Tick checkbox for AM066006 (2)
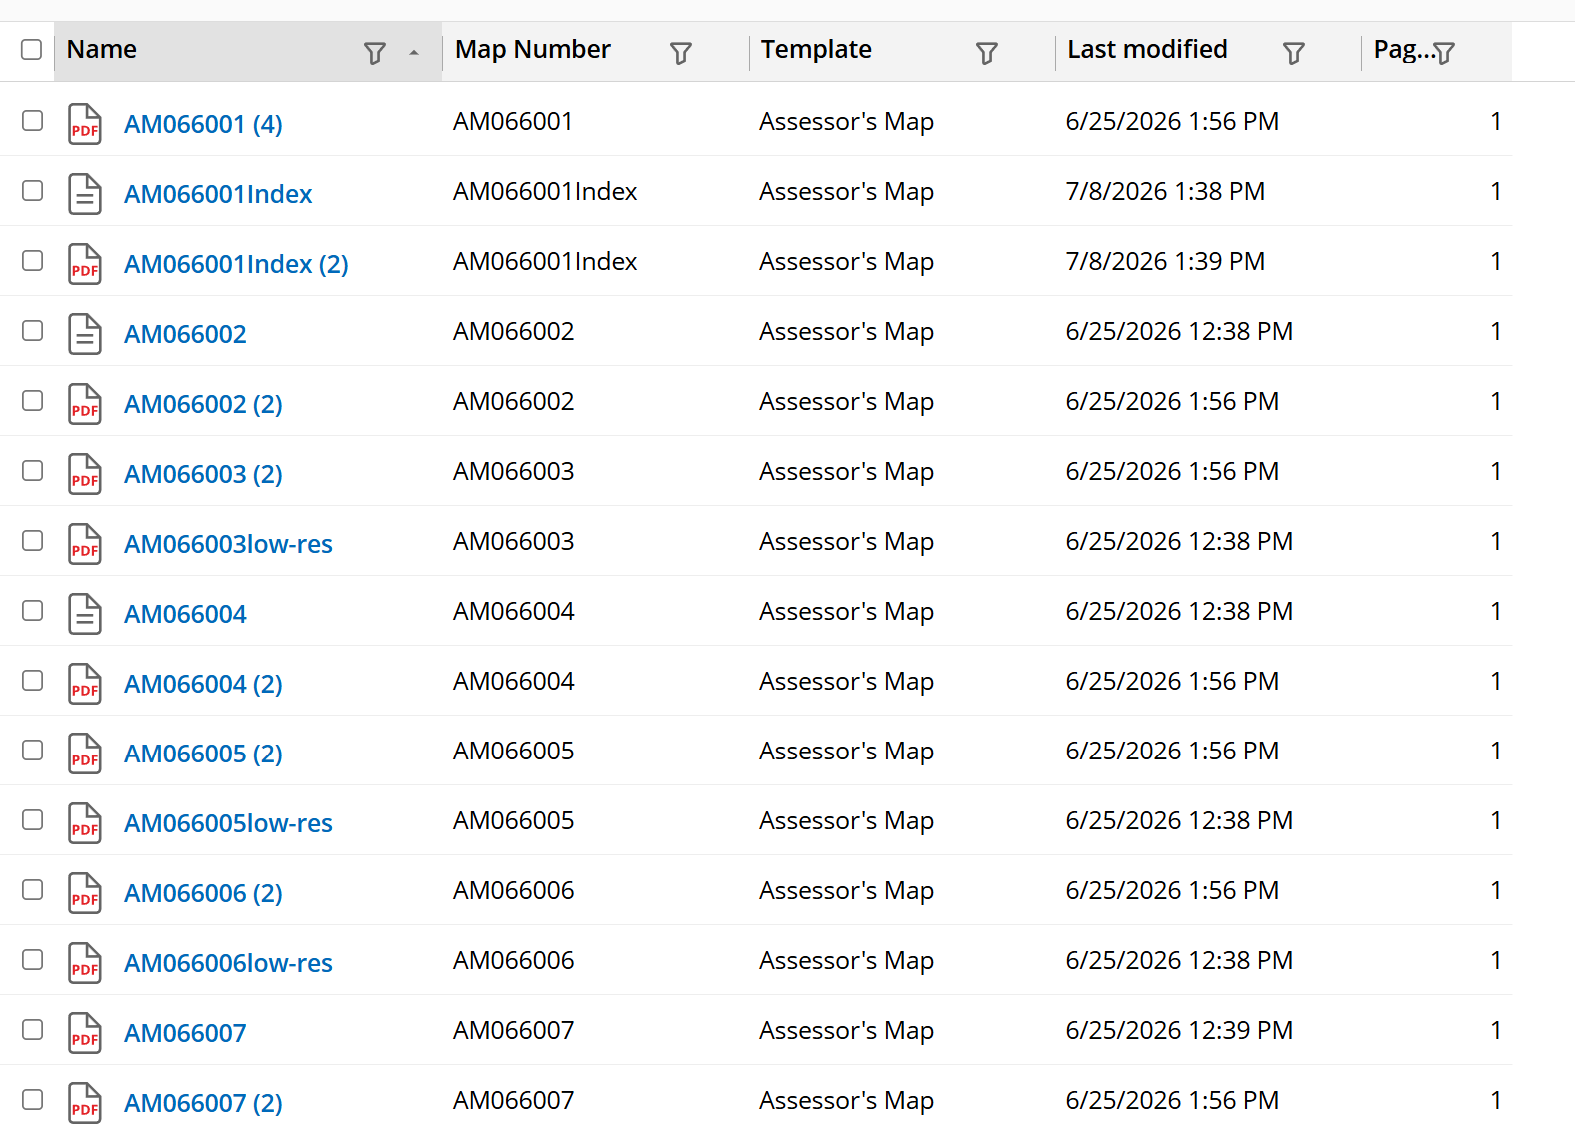 (33, 890)
